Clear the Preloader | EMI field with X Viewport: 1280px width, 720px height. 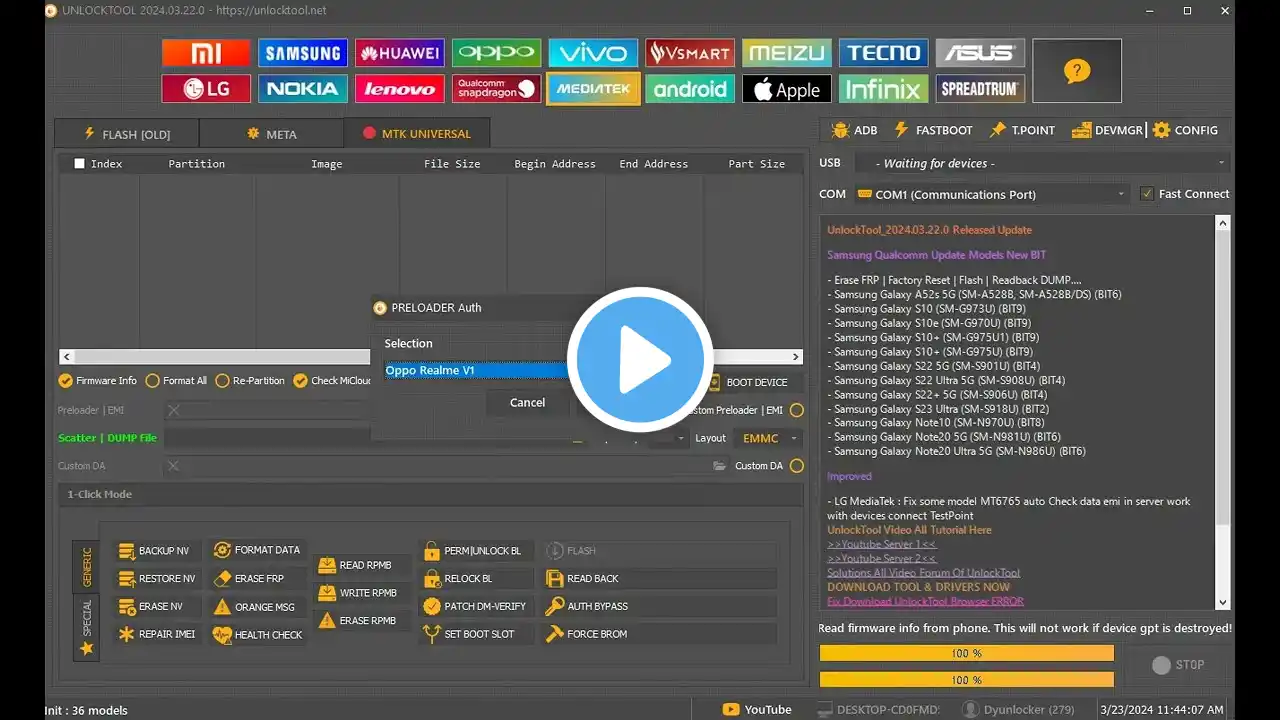[x=173, y=410]
